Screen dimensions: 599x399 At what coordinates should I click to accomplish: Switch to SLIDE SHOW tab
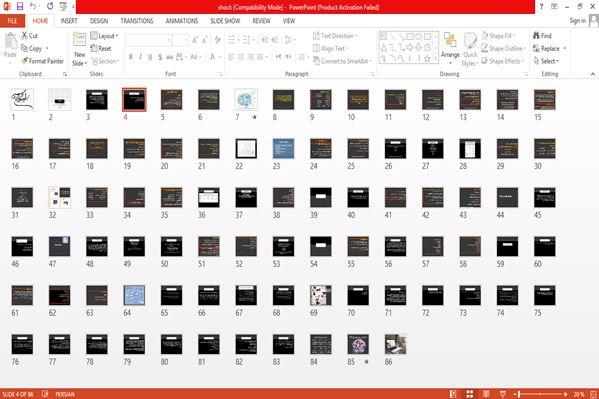(x=225, y=21)
